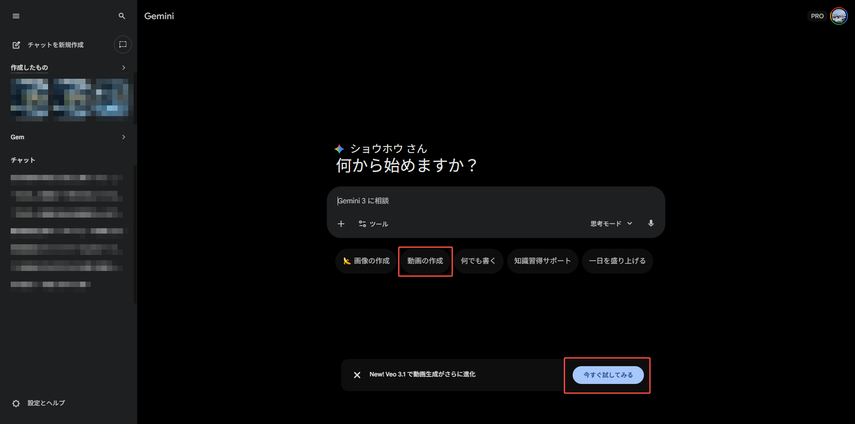
Task: Click the 今すぐ試してみる button
Action: tap(608, 375)
